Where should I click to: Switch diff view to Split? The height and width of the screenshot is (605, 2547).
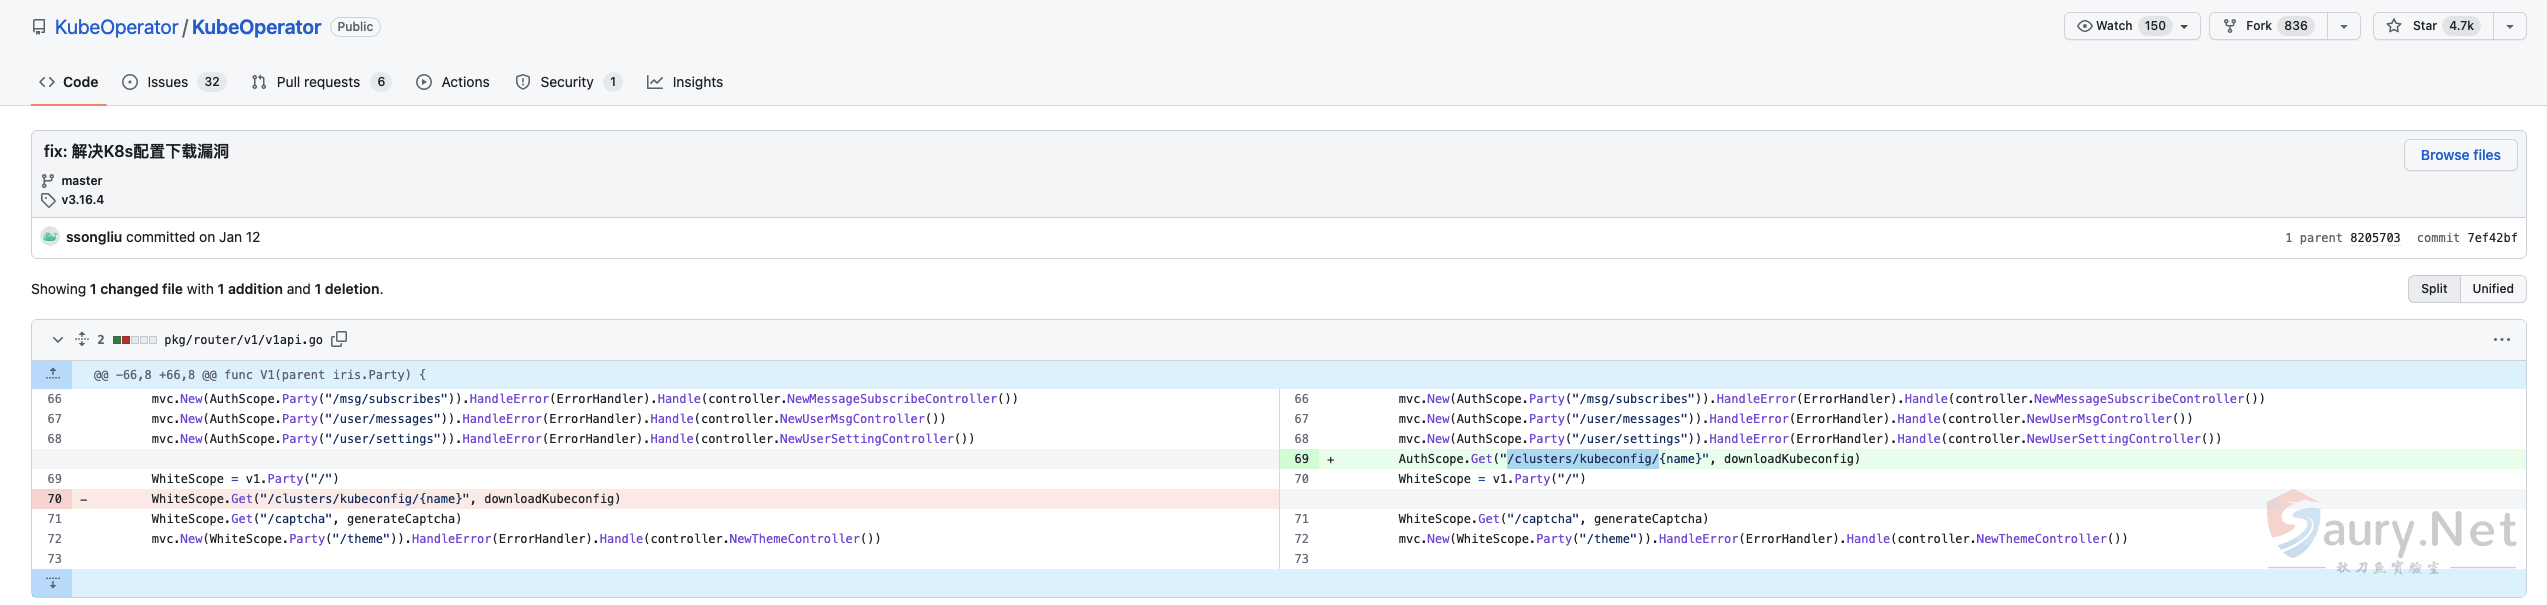coord(2433,289)
